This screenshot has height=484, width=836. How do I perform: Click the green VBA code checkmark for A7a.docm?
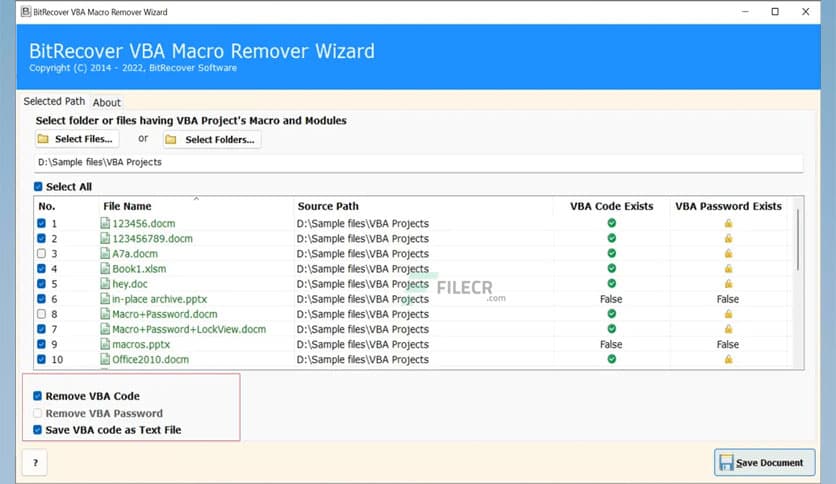pos(612,253)
